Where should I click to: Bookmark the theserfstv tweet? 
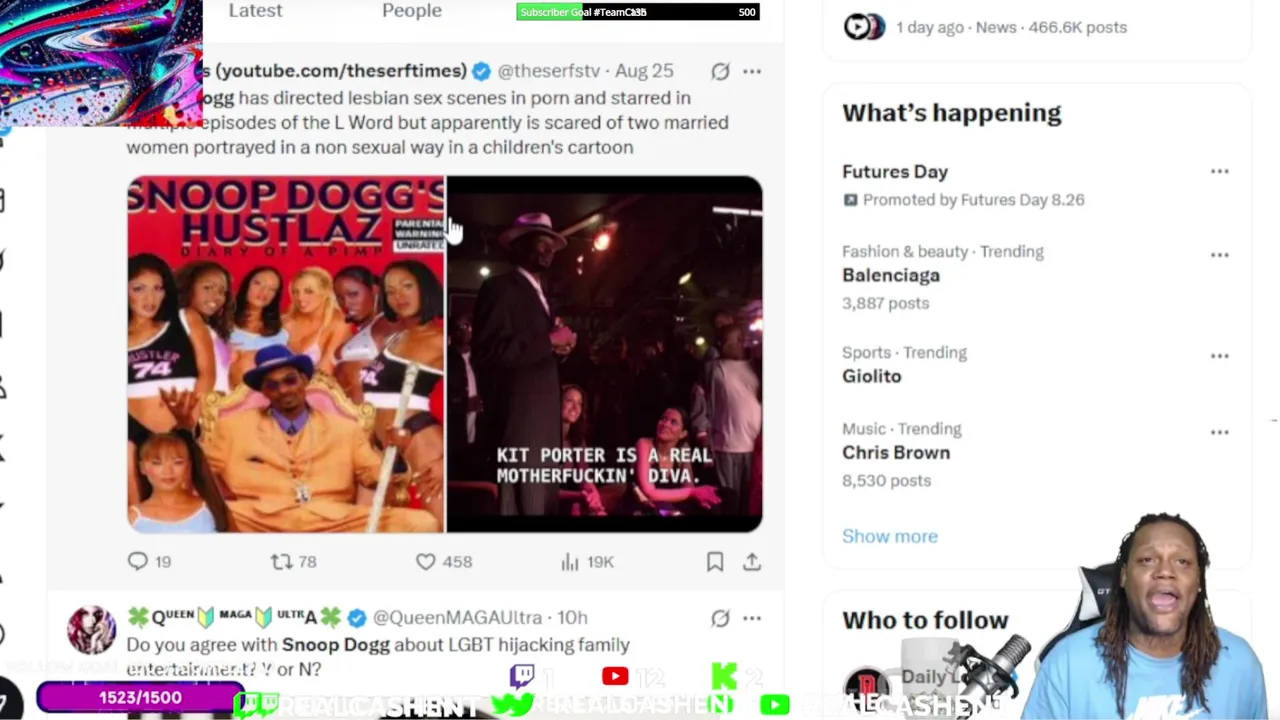click(715, 562)
